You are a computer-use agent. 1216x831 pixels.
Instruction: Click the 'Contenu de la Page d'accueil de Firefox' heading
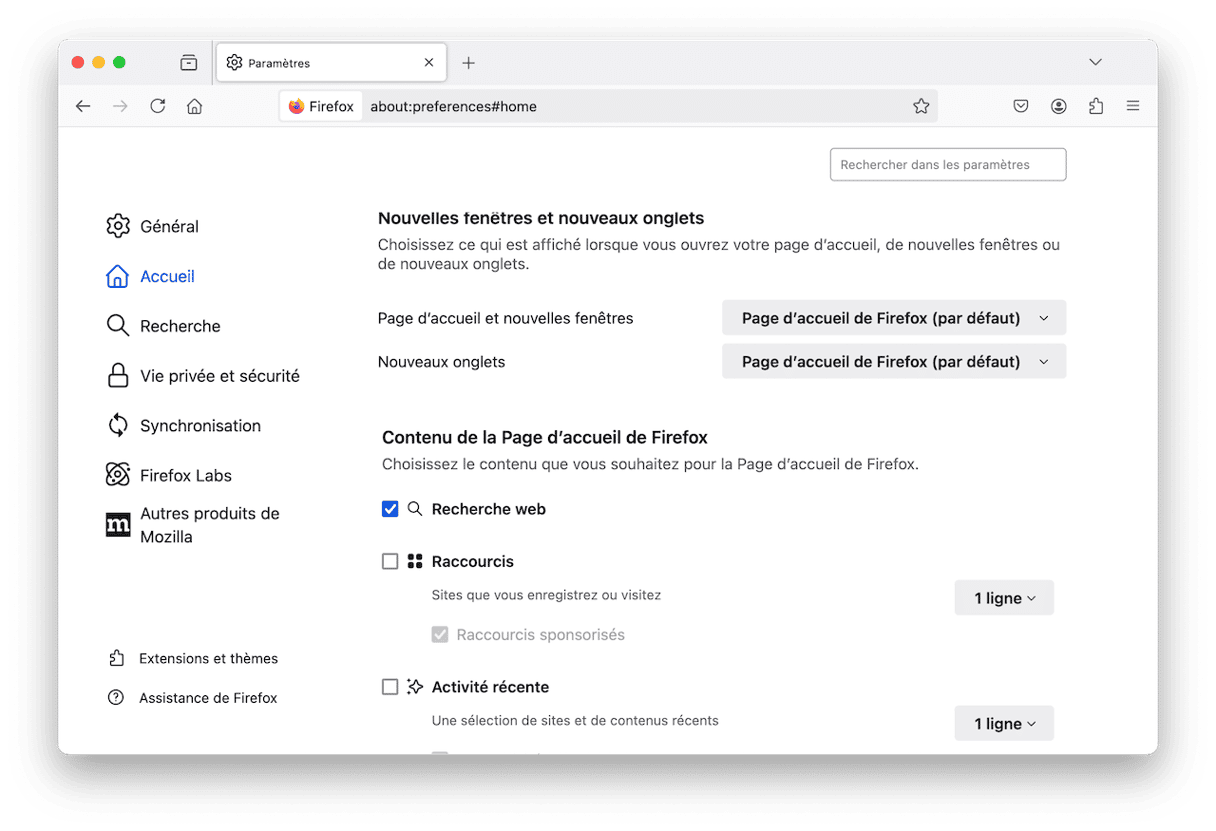pyautogui.click(x=545, y=437)
